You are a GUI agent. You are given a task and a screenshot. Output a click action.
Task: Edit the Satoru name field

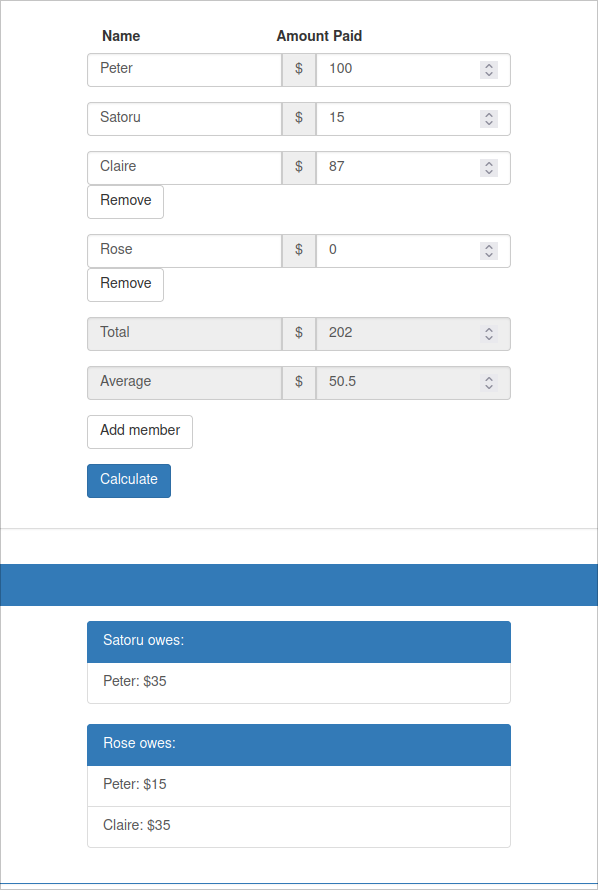(184, 119)
